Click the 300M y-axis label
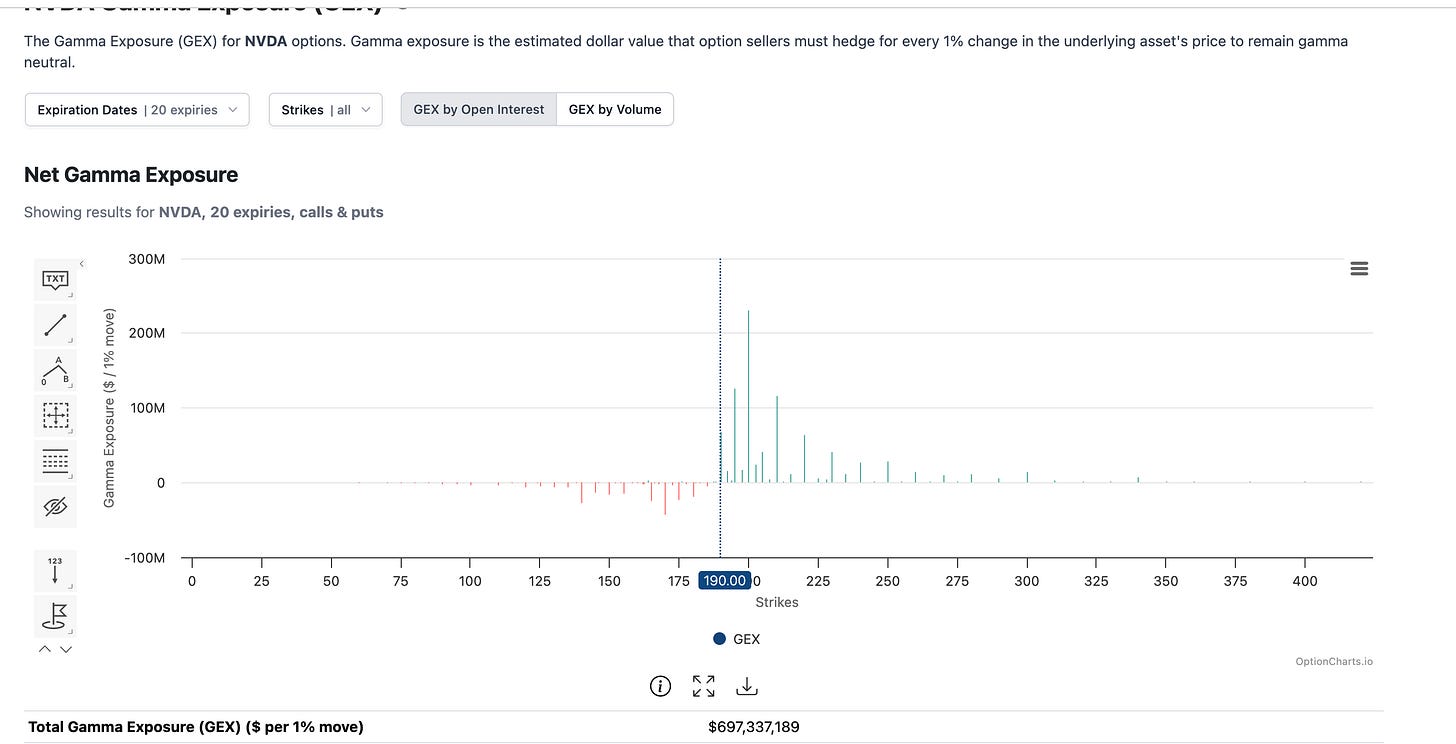1456x744 pixels. (x=147, y=259)
